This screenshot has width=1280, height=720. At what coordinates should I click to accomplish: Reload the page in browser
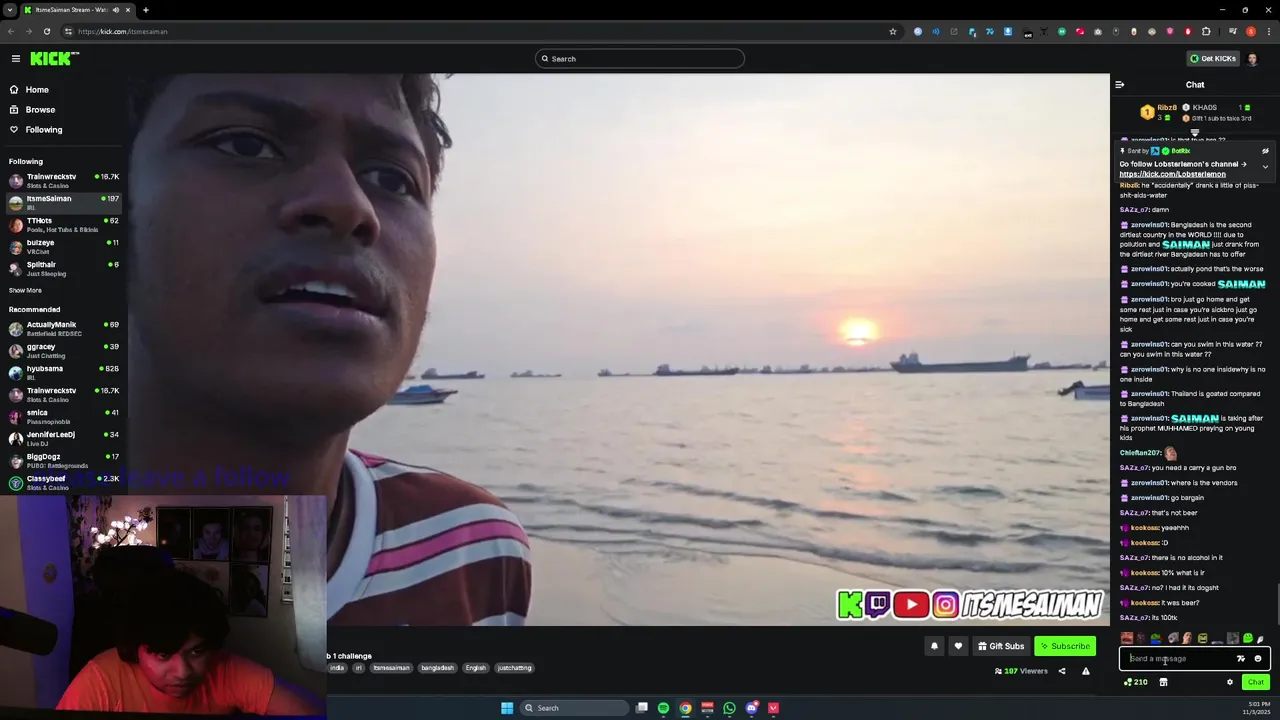pyautogui.click(x=46, y=31)
